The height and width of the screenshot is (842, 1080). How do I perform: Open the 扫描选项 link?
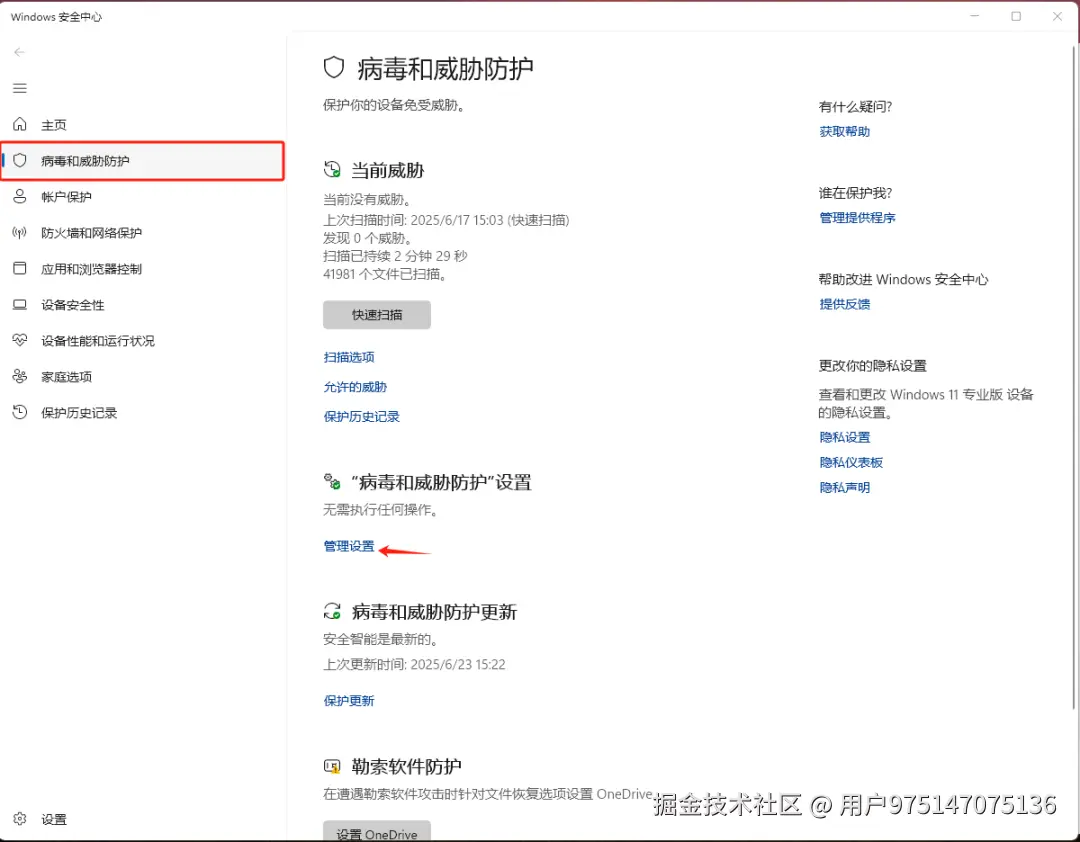(349, 357)
